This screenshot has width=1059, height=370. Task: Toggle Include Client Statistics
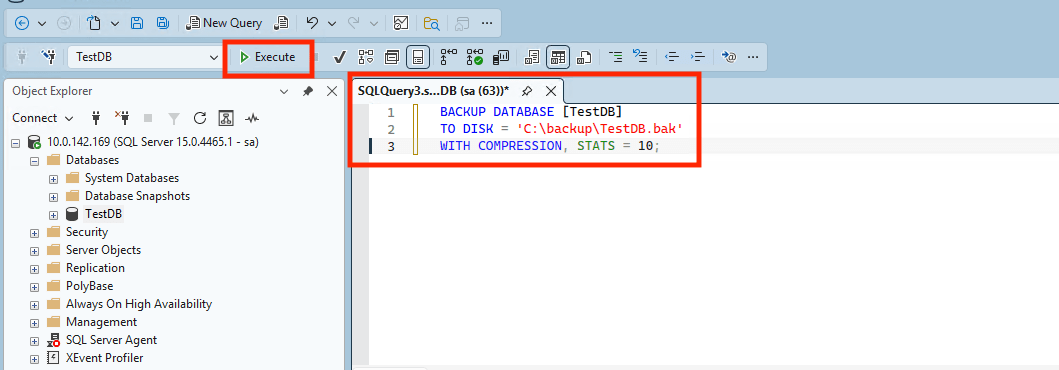click(x=500, y=57)
